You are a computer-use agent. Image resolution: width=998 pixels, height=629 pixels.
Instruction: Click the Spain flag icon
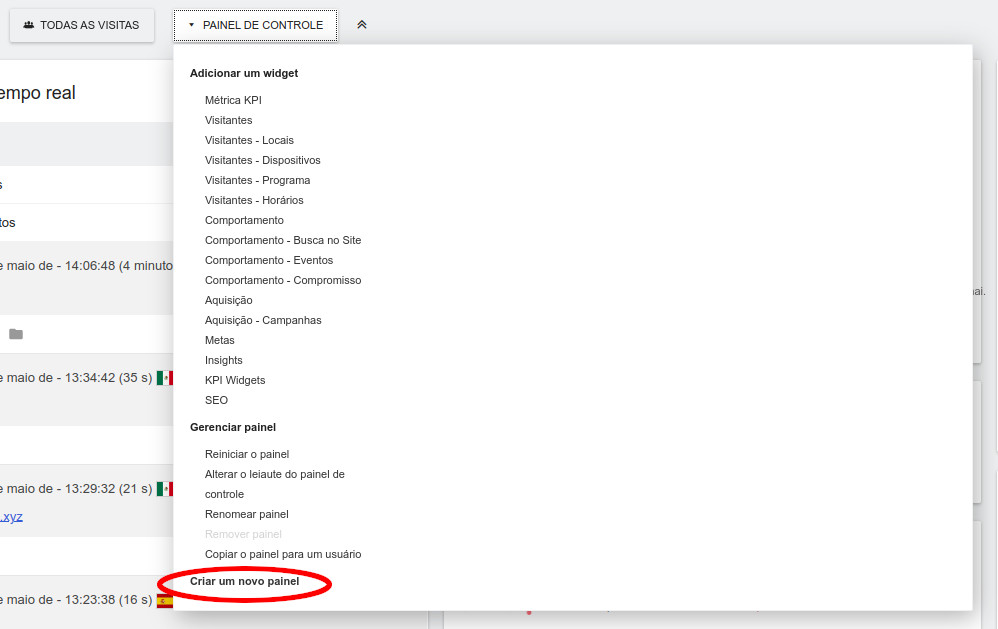click(x=165, y=601)
